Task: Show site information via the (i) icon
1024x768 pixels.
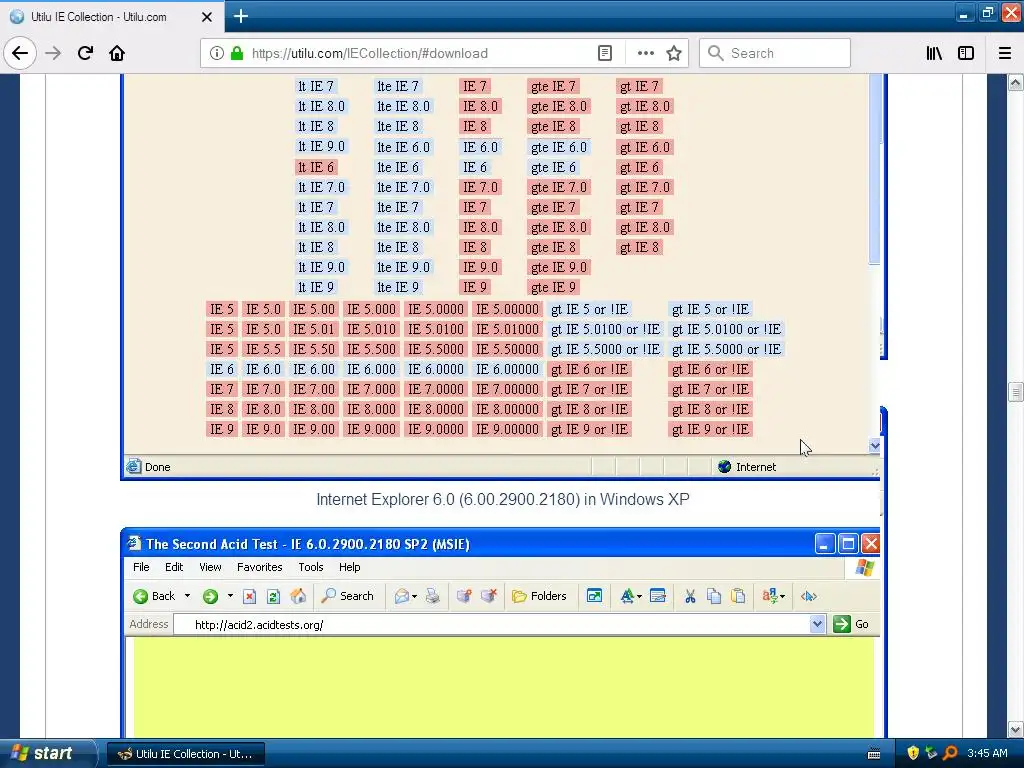Action: tap(216, 53)
